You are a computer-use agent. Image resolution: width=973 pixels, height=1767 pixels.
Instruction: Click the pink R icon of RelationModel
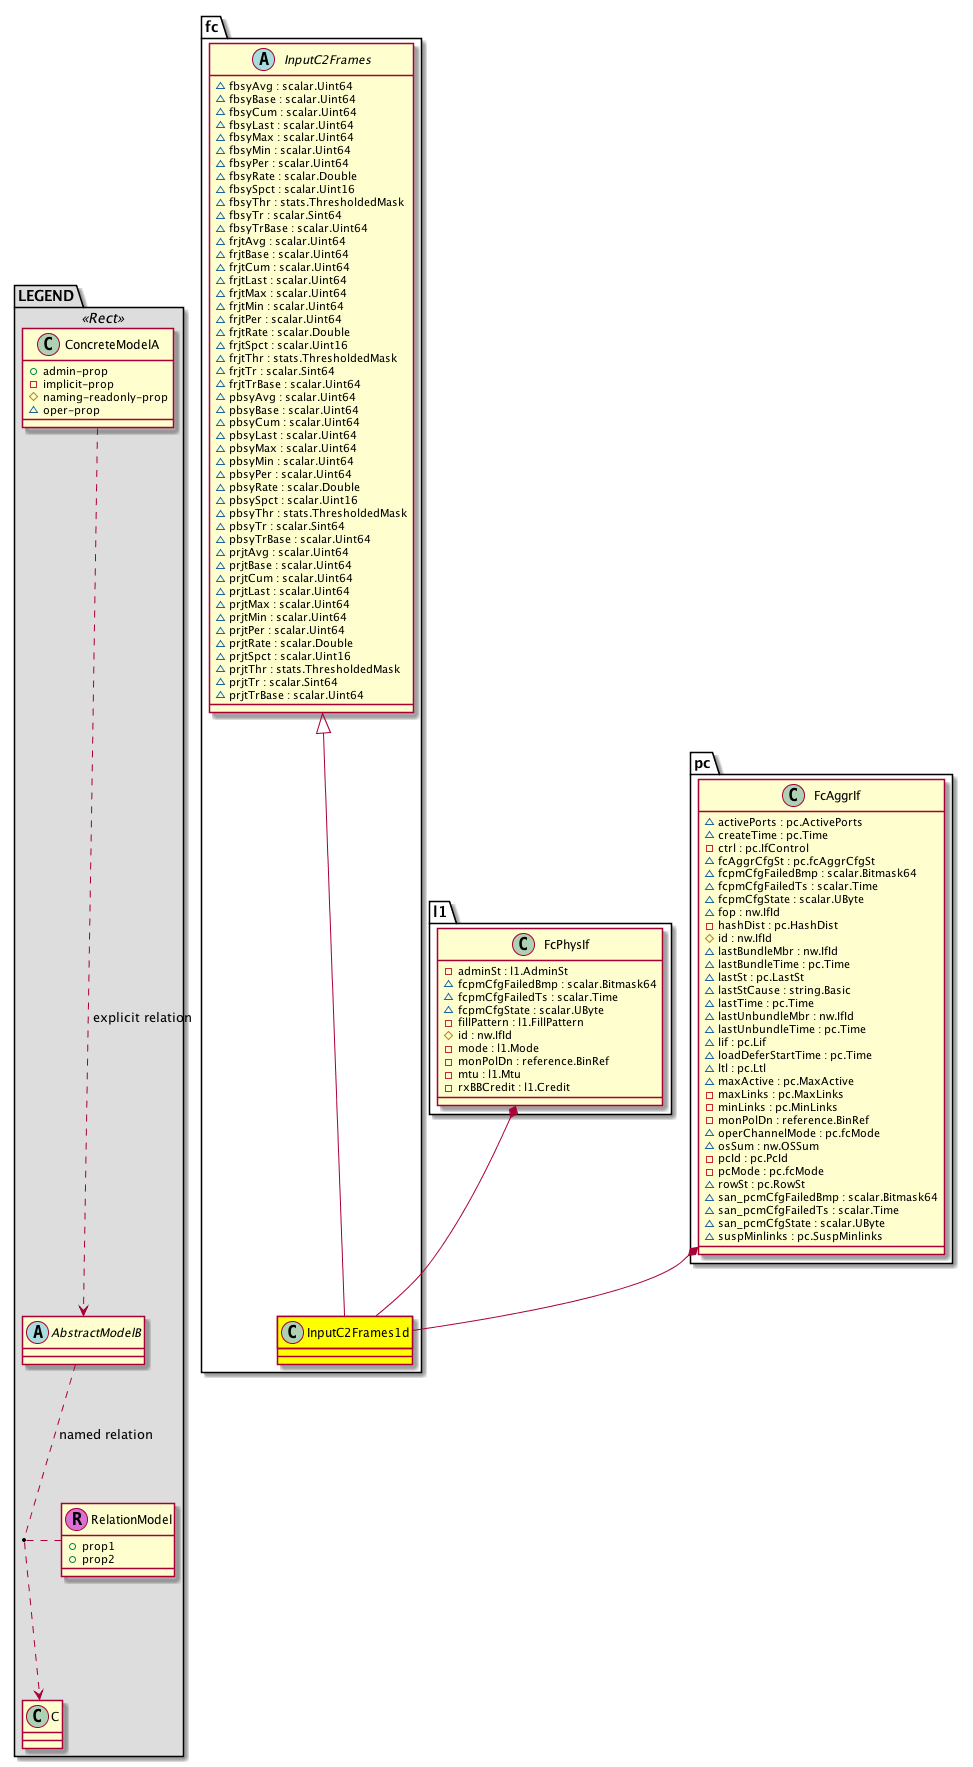click(x=76, y=1519)
